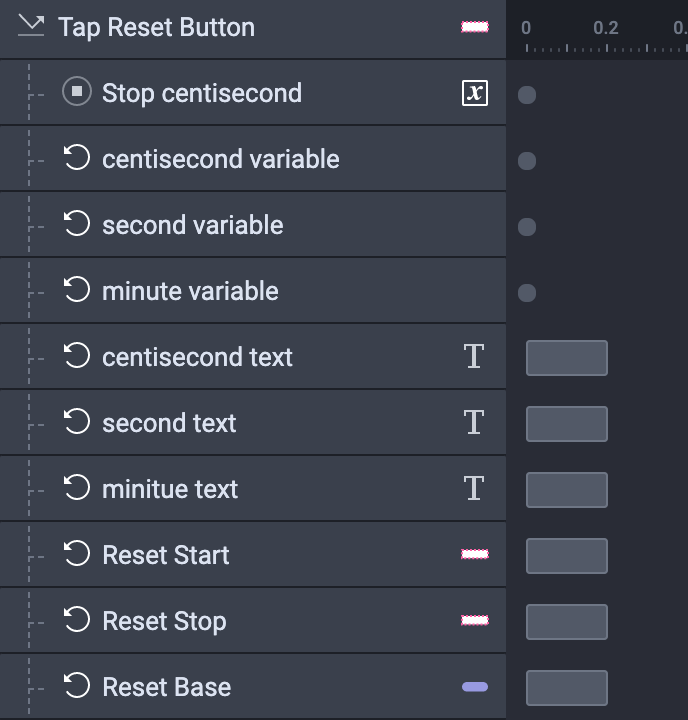Viewport: 688px width, 720px height.
Task: Click the stop icon beside Stop centisecond
Action: (76, 93)
